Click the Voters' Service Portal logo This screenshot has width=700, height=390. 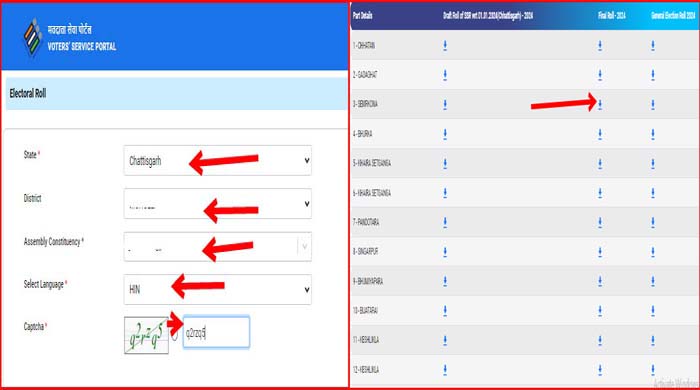[33, 37]
